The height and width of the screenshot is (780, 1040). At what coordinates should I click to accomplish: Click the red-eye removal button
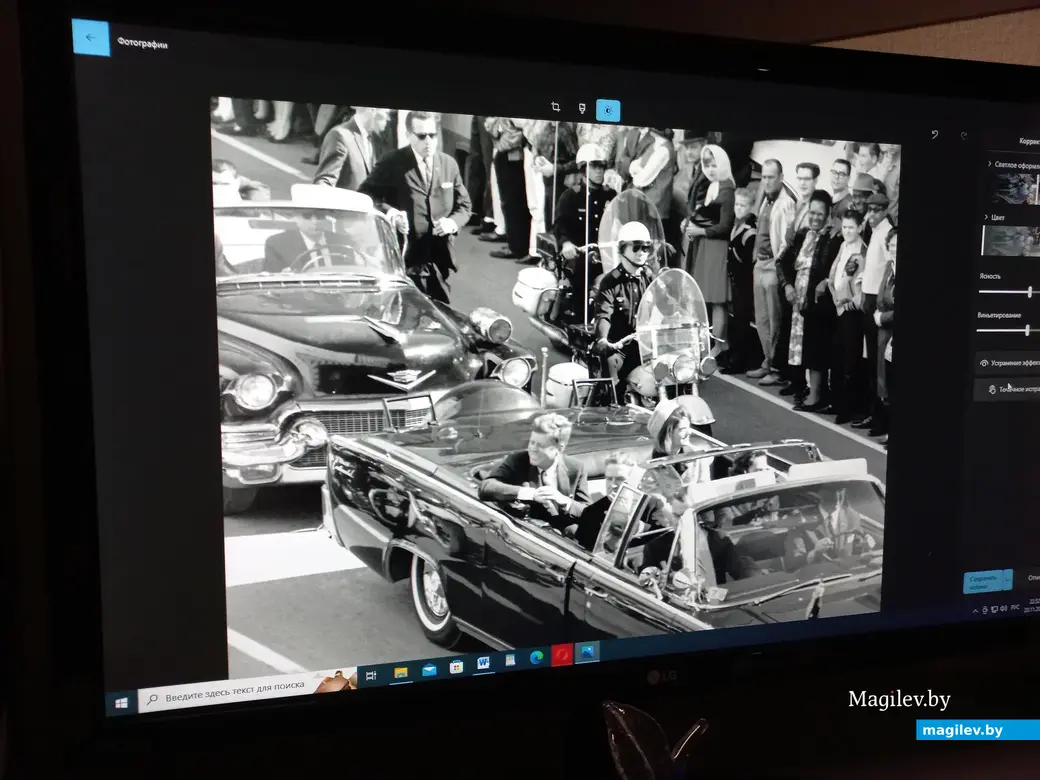(1008, 363)
